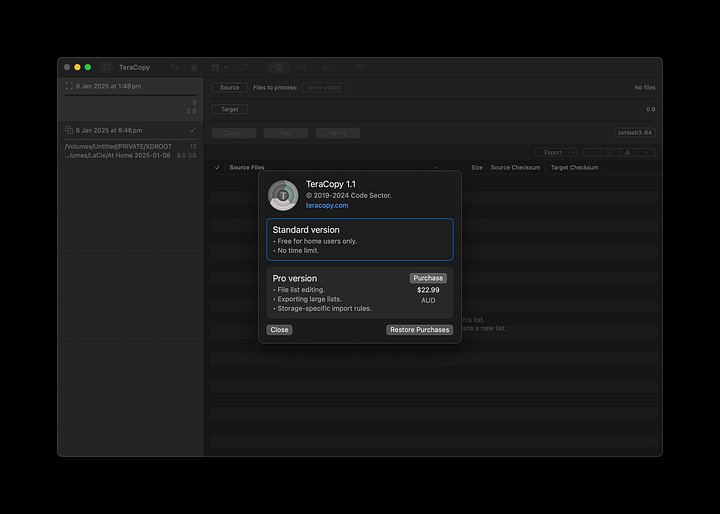Toggle the sidebar panel icon

106,67
